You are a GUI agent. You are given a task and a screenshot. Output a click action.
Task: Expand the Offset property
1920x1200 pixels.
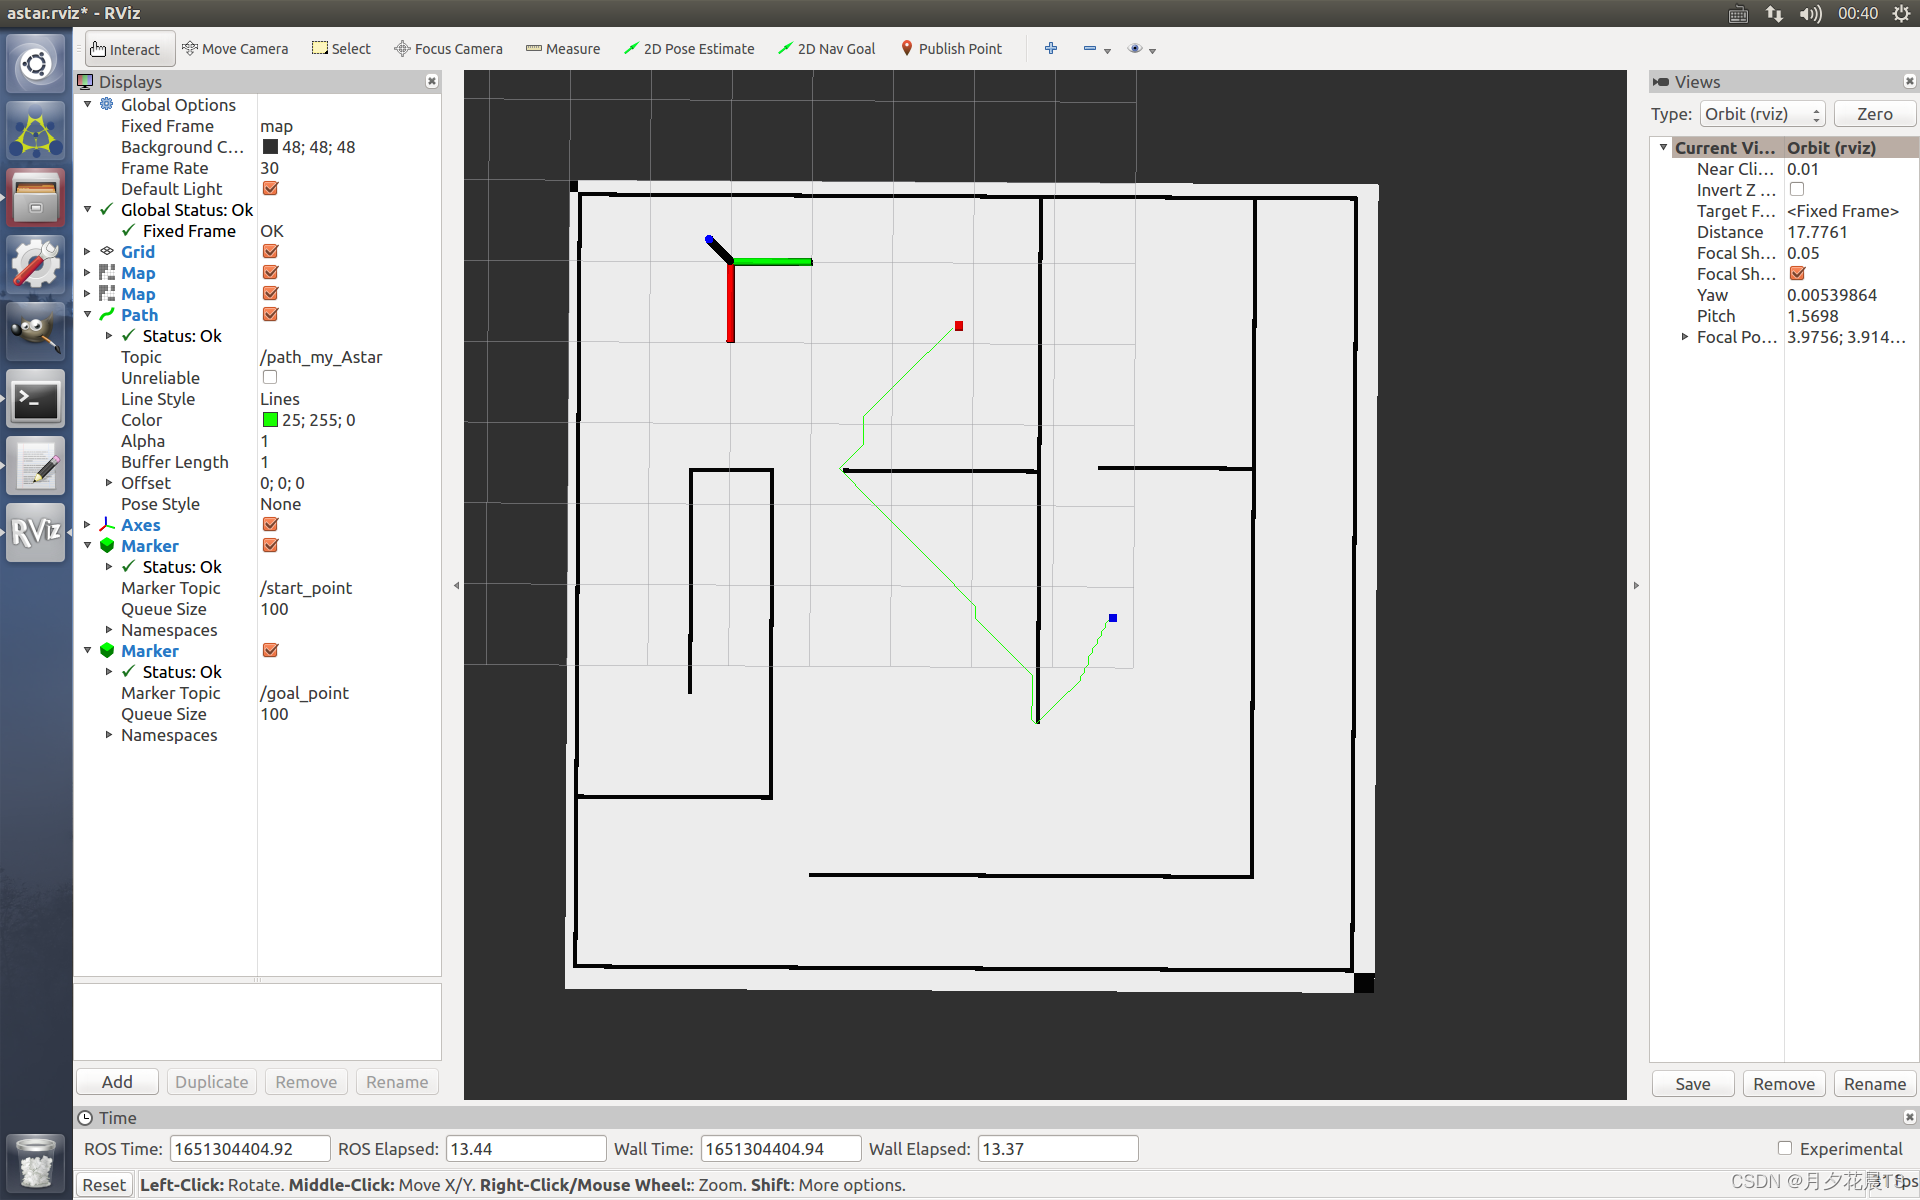(x=109, y=482)
